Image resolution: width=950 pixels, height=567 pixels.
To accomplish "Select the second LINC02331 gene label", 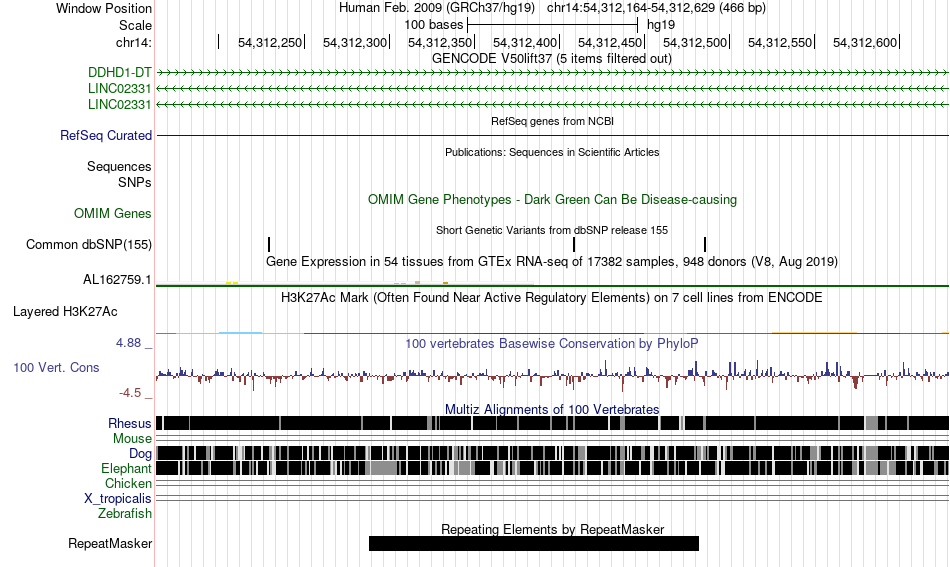I will tap(119, 104).
